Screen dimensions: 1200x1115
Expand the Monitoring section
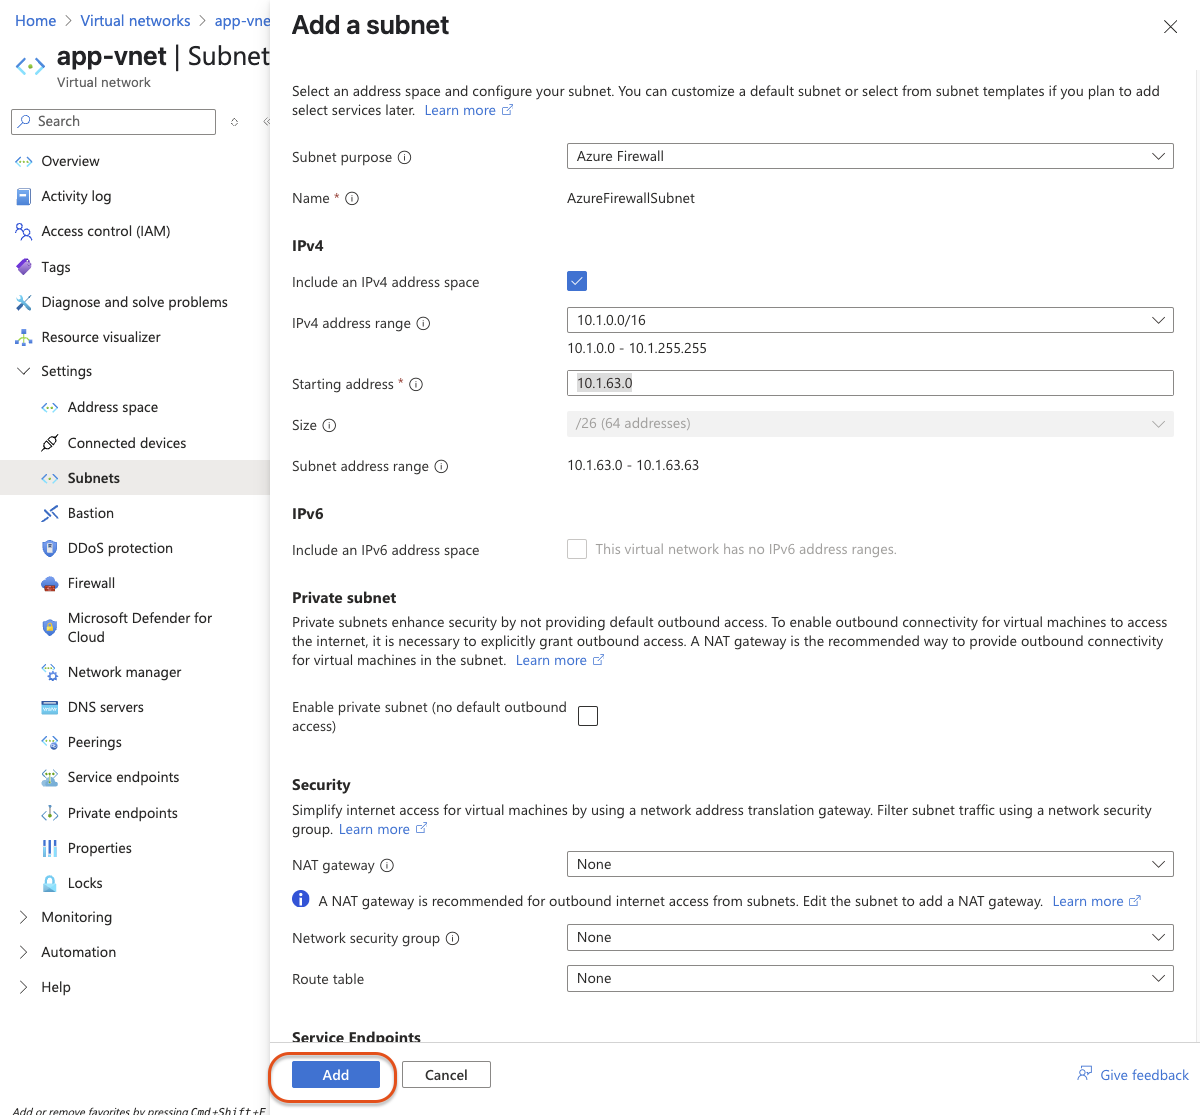click(x=24, y=917)
